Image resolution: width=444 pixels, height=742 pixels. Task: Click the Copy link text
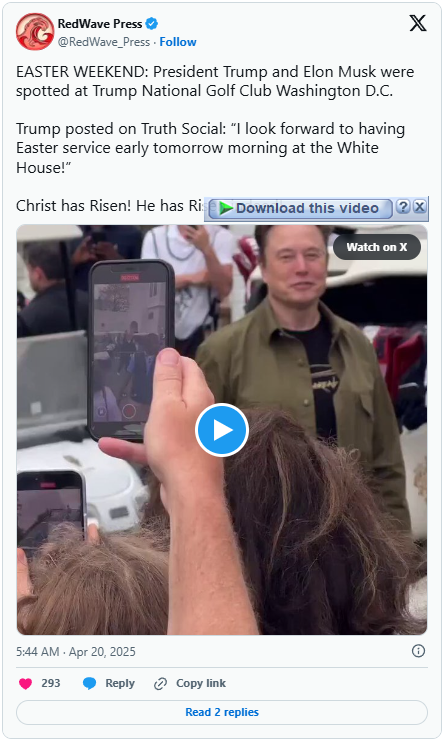coord(201,683)
